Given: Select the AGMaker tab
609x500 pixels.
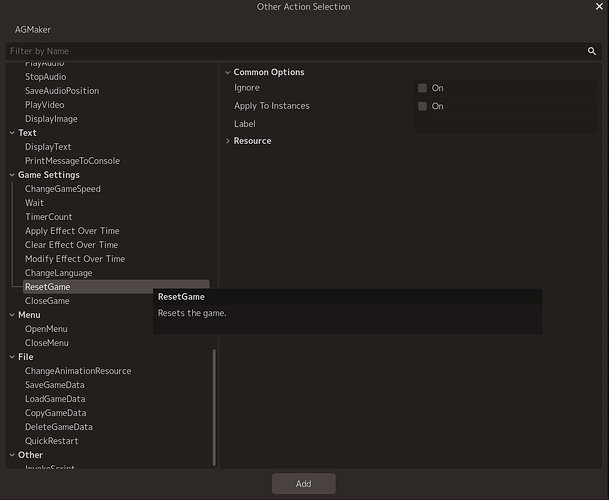Looking at the screenshot, I should 33,30.
